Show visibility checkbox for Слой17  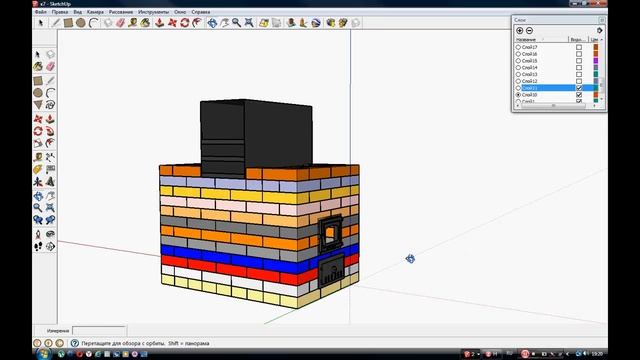[579, 47]
